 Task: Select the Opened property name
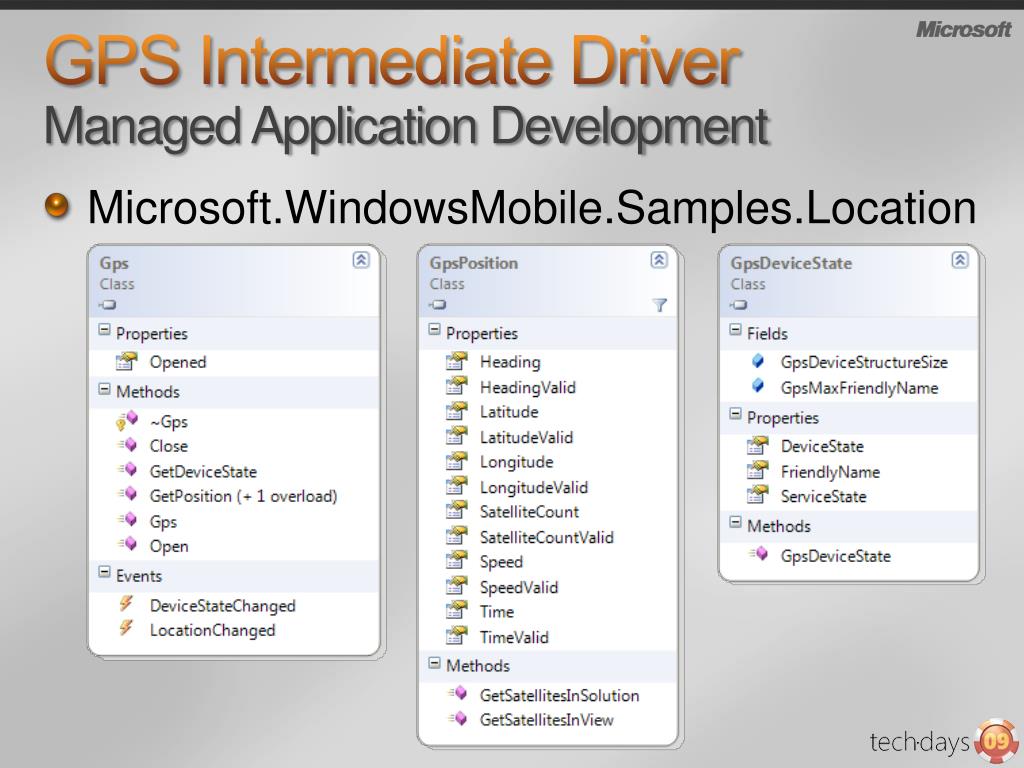(178, 362)
